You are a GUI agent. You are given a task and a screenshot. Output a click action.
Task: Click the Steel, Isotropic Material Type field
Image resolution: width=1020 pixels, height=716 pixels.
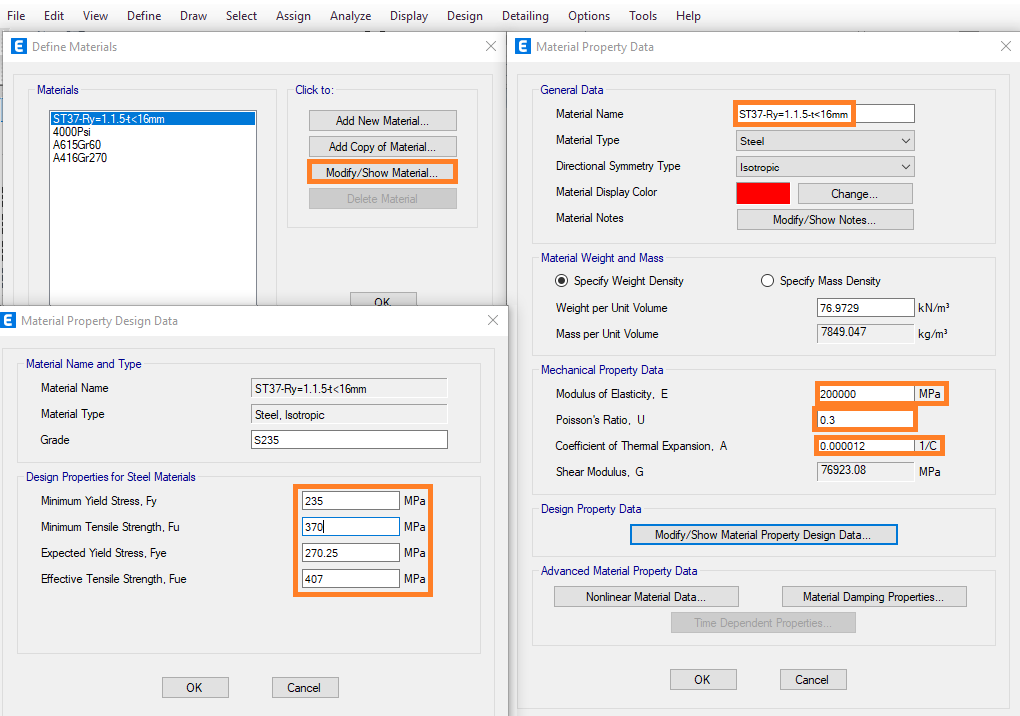pos(349,414)
